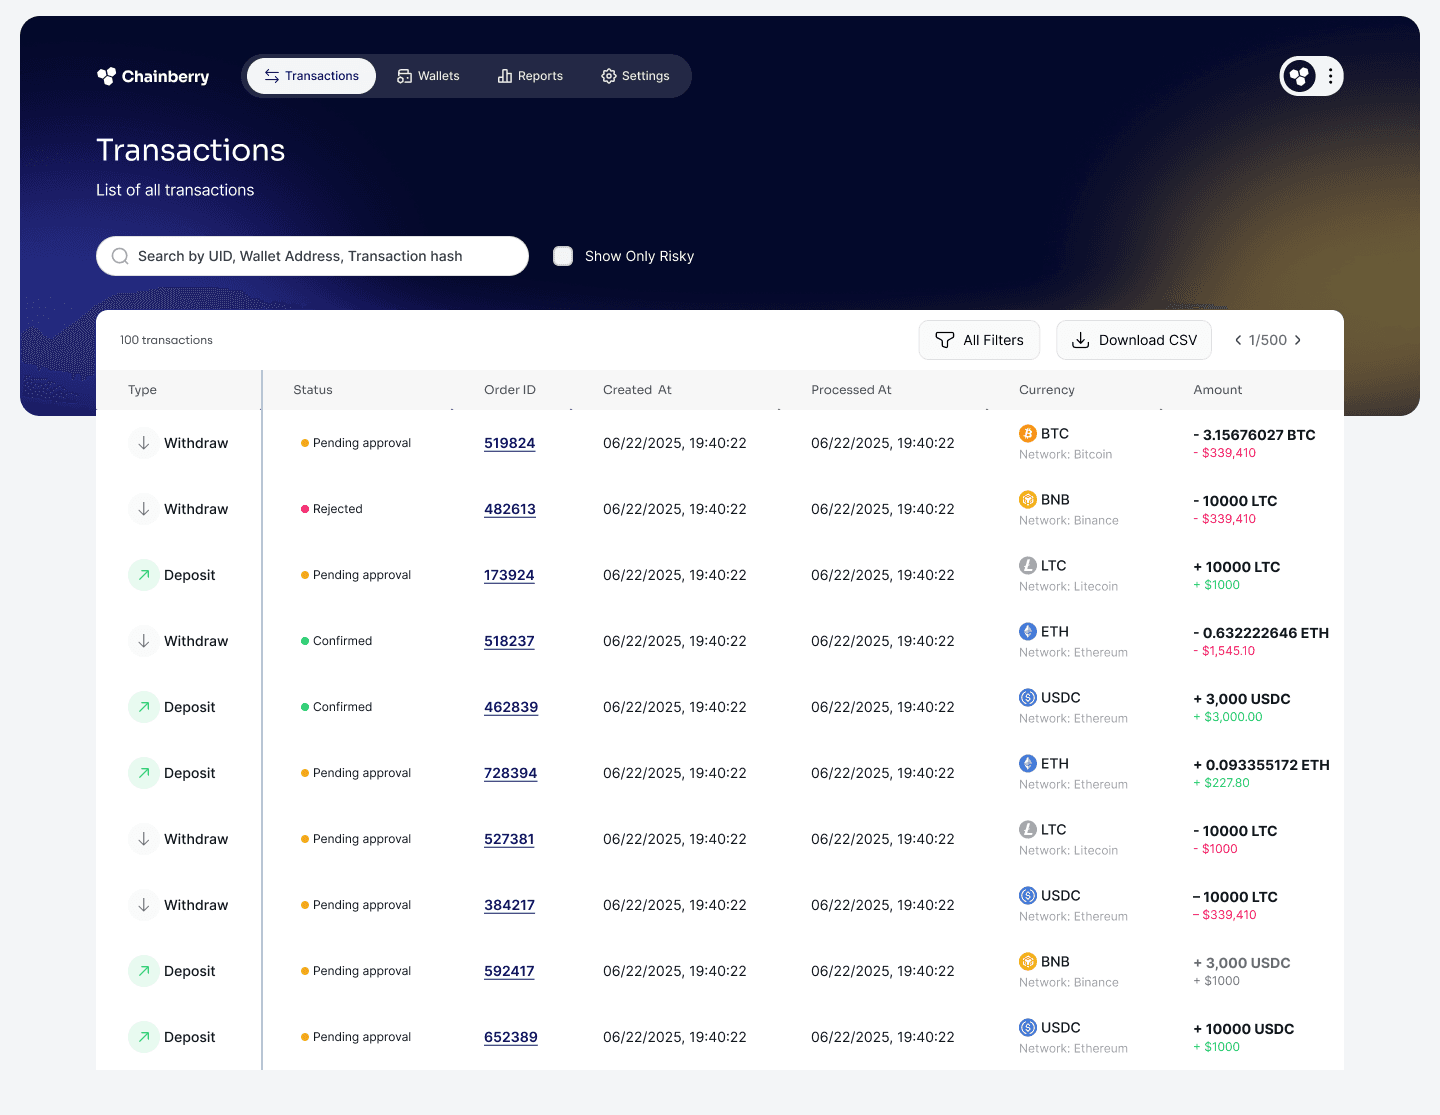Click USDC coin icon in order 384217 row
Viewport: 1440px width, 1115px height.
(1028, 895)
